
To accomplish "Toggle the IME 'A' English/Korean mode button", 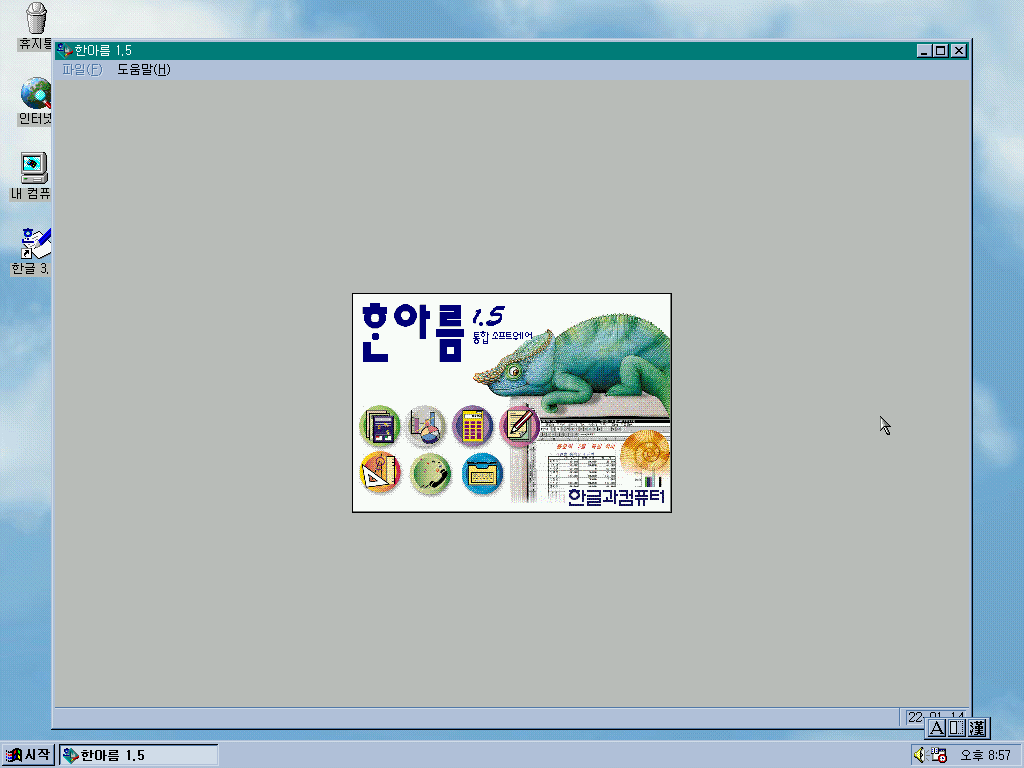I will pos(936,728).
